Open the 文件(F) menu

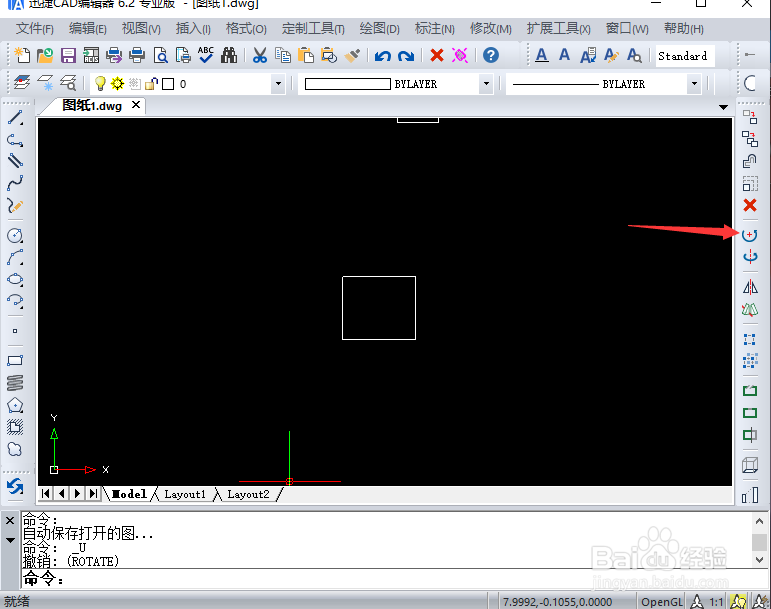35,29
